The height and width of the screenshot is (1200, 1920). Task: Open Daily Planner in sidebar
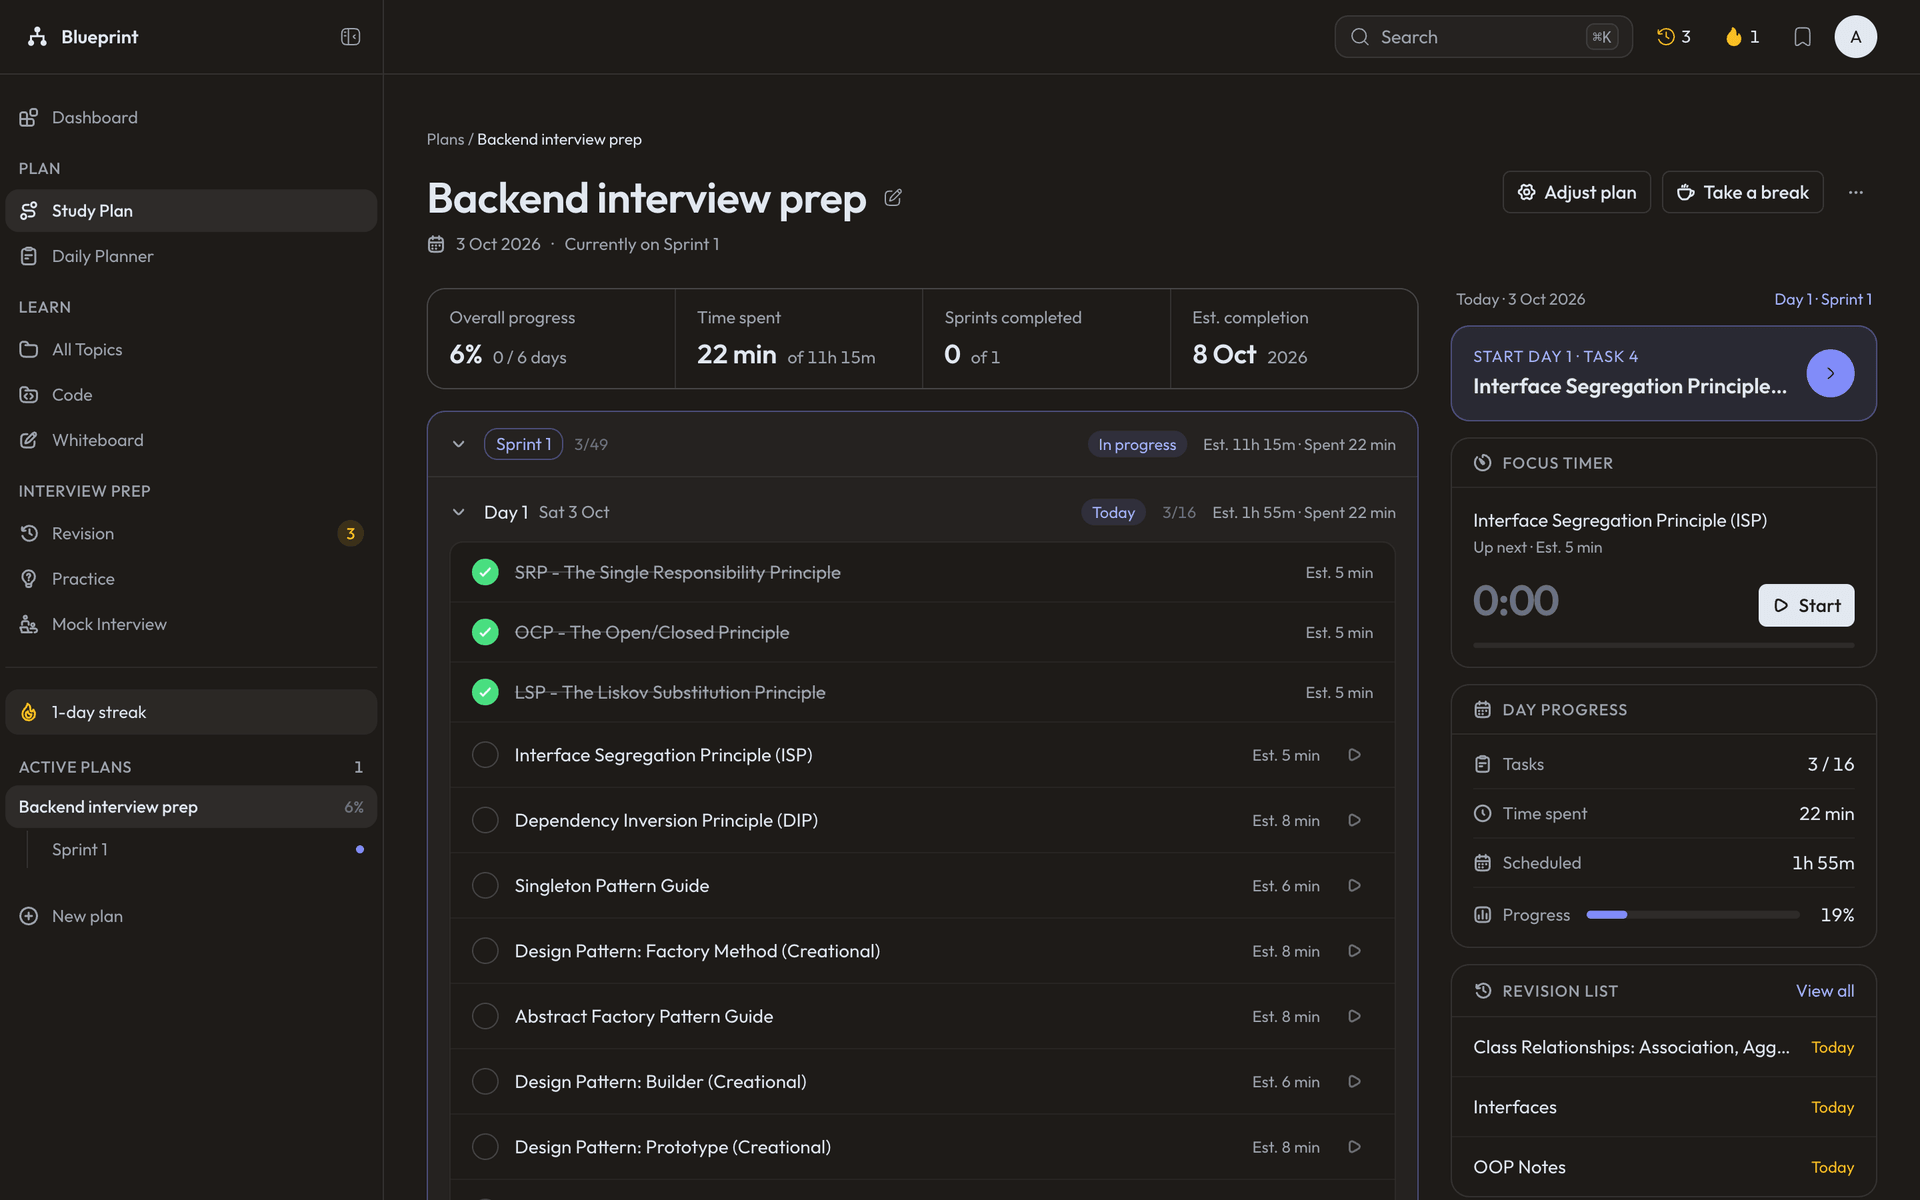click(x=191, y=256)
